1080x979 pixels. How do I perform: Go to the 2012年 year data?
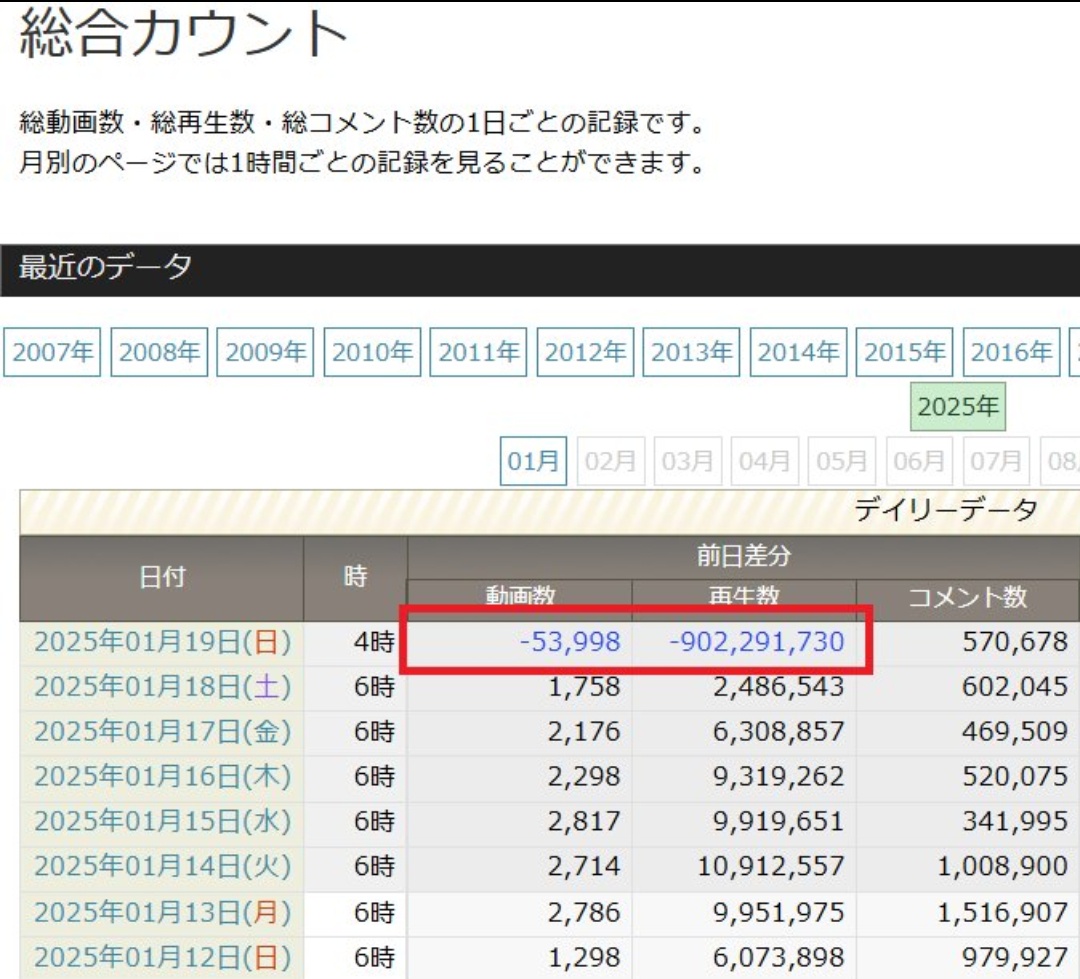click(x=585, y=352)
